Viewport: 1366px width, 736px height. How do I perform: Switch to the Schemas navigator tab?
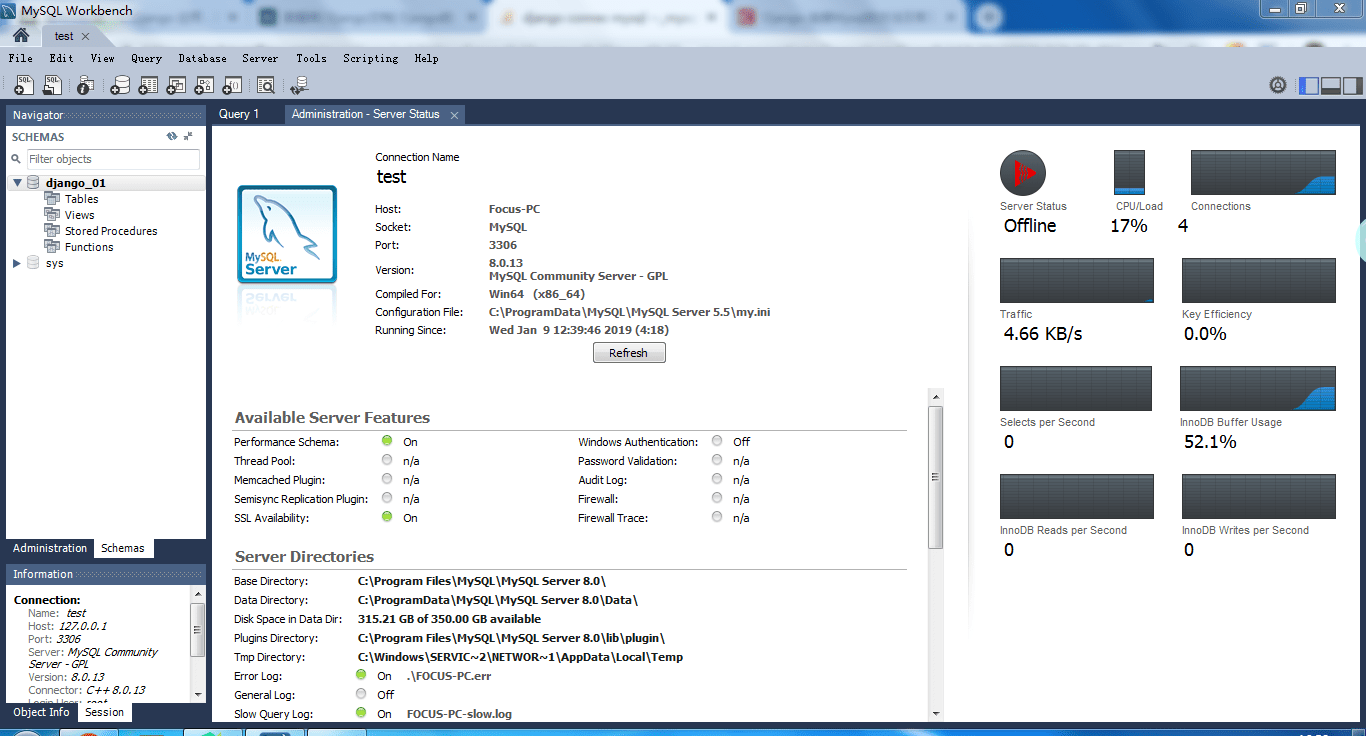[123, 548]
